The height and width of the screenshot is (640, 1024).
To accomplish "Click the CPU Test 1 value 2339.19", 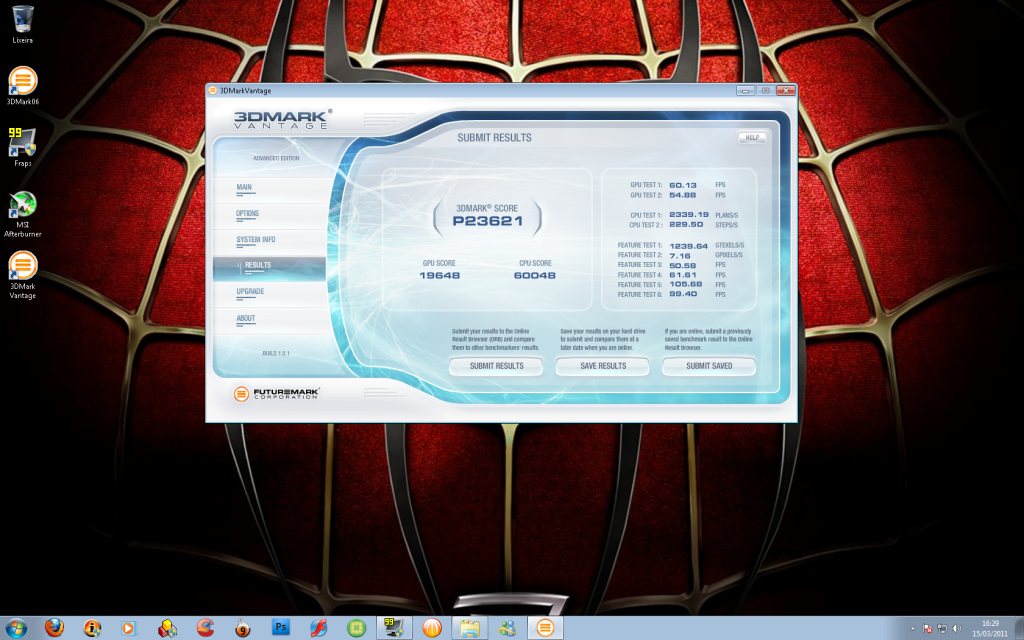I will 689,215.
